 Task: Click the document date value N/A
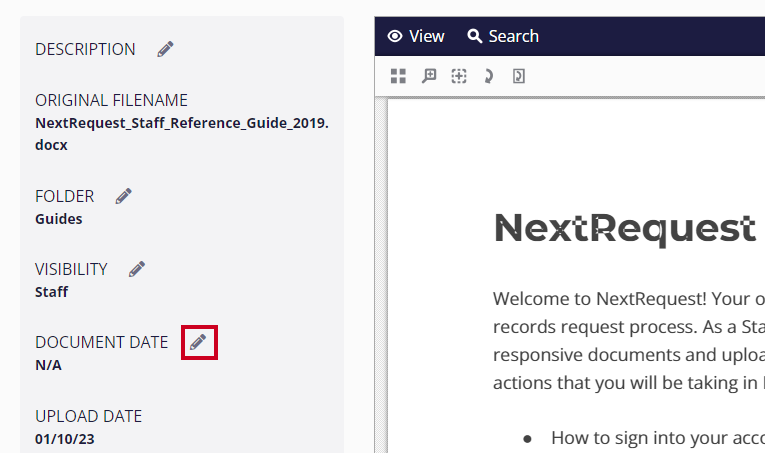tap(48, 365)
